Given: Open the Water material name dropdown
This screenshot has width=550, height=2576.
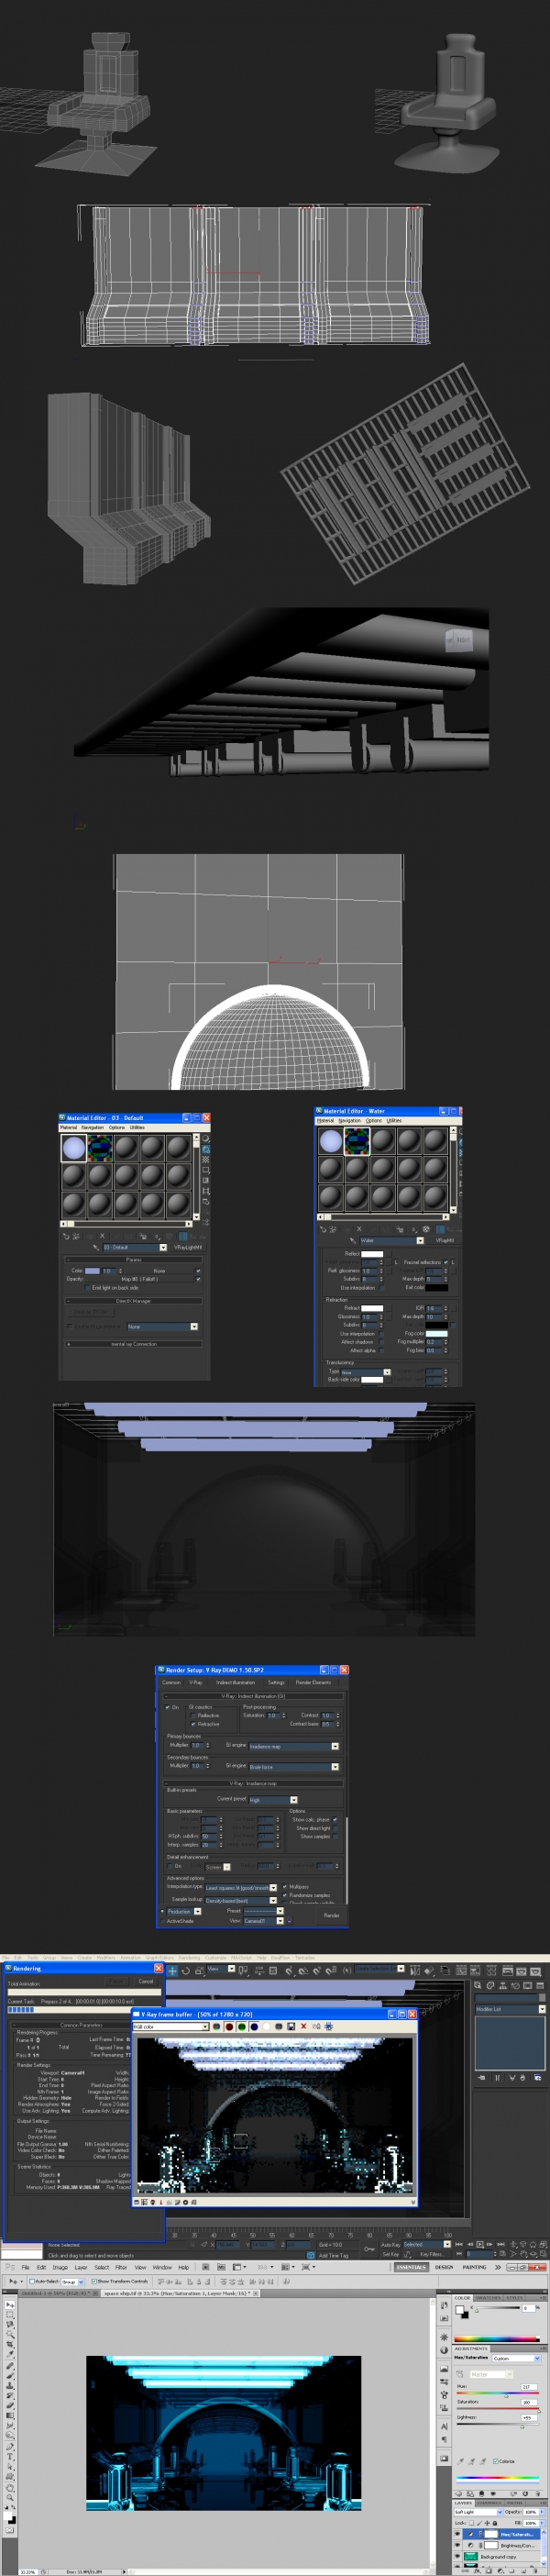Looking at the screenshot, I should pos(392,1241).
